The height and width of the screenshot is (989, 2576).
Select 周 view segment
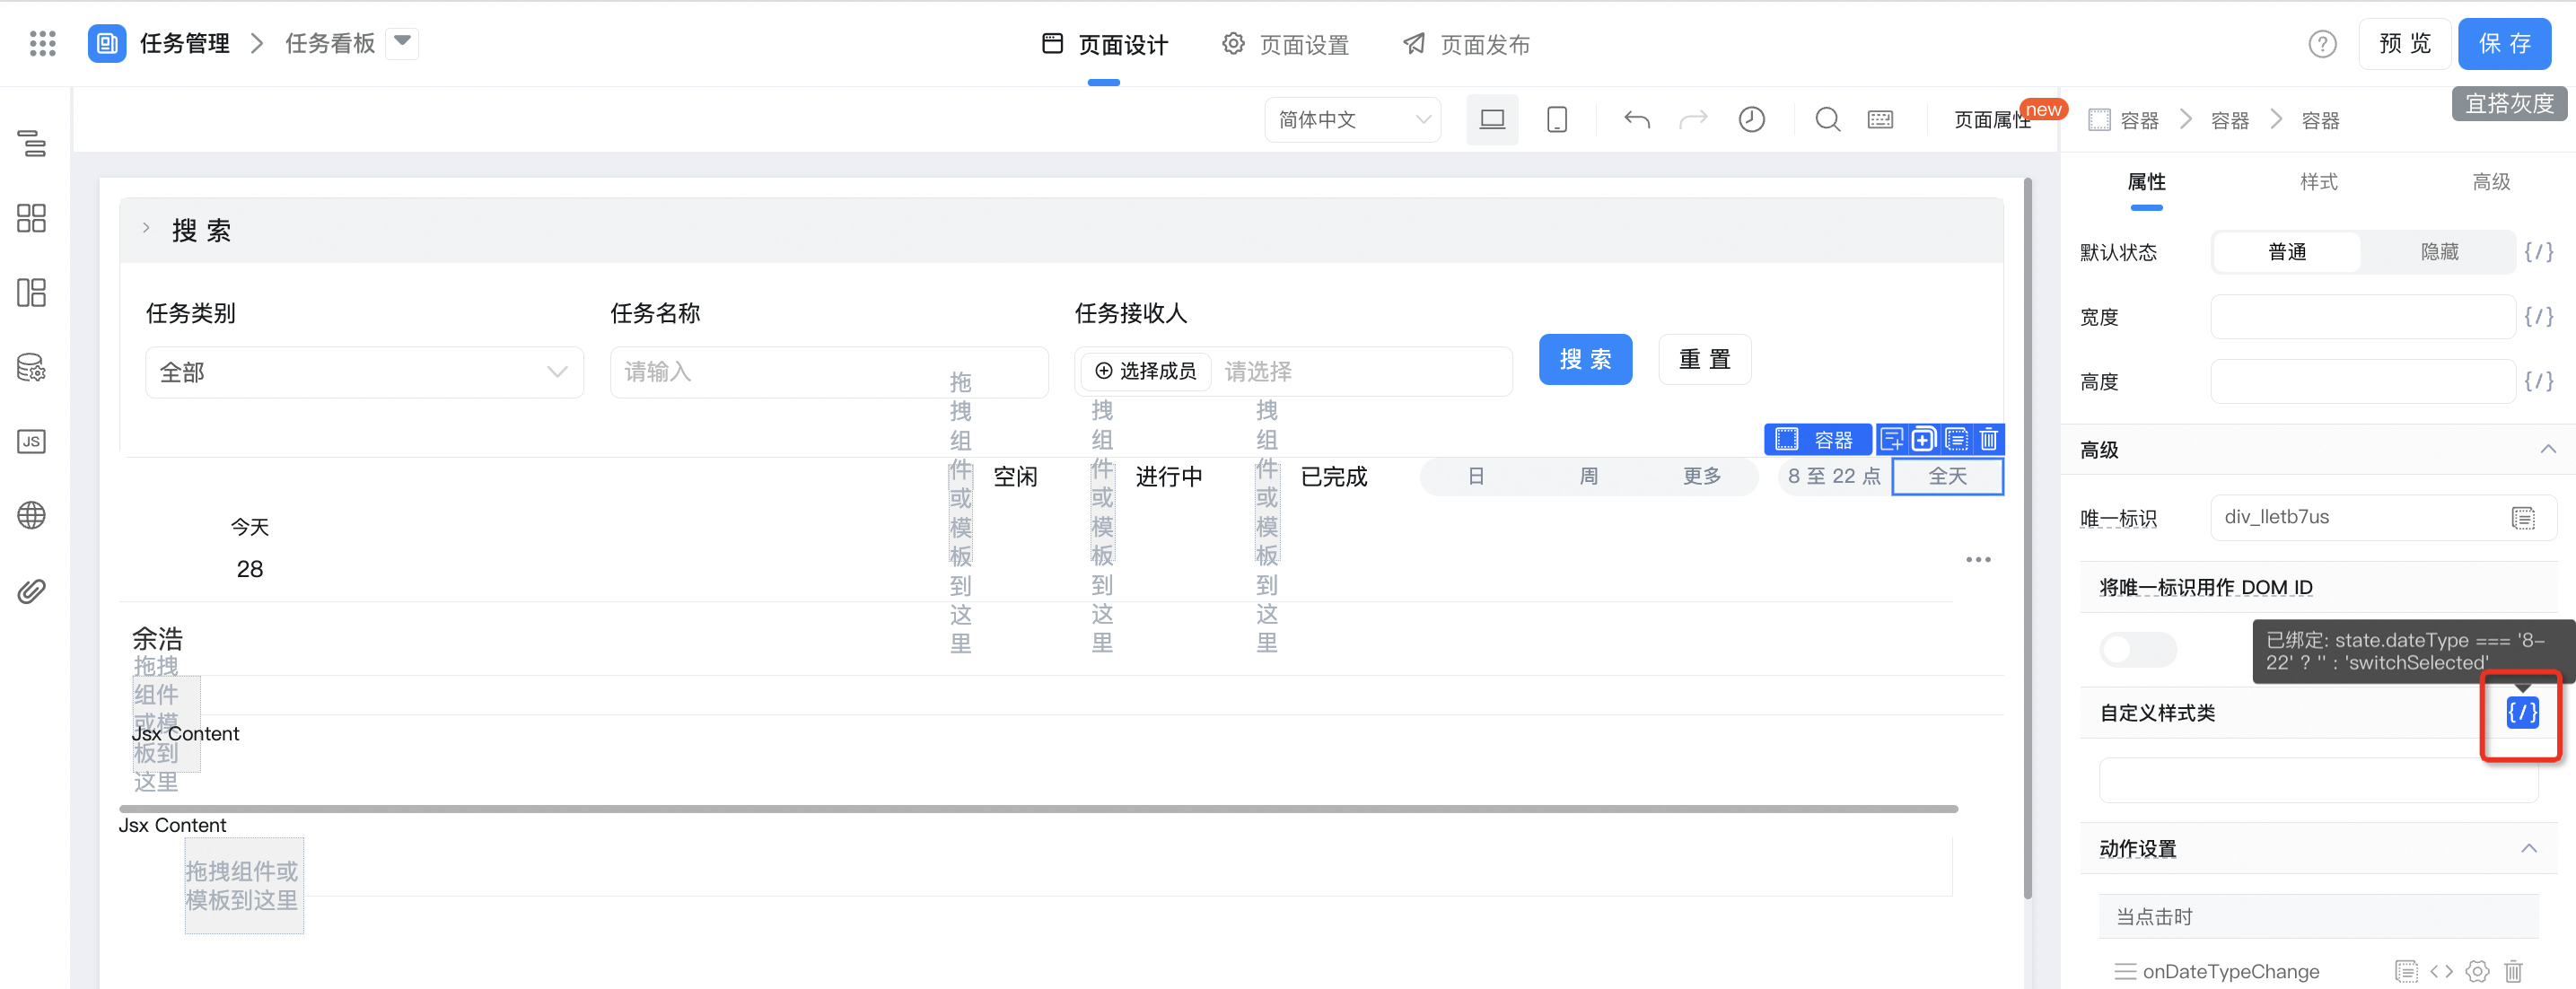(x=1588, y=476)
